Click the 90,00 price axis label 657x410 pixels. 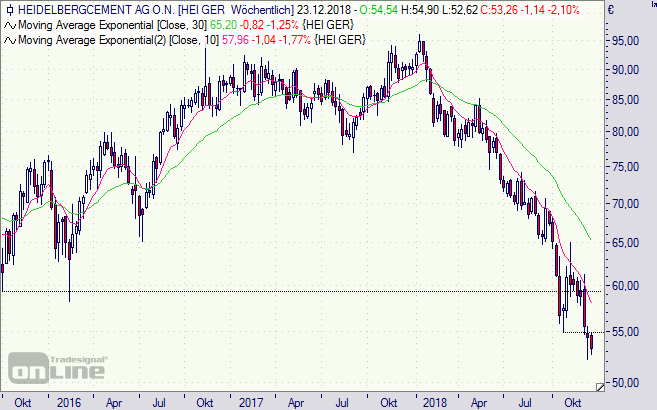pos(625,70)
